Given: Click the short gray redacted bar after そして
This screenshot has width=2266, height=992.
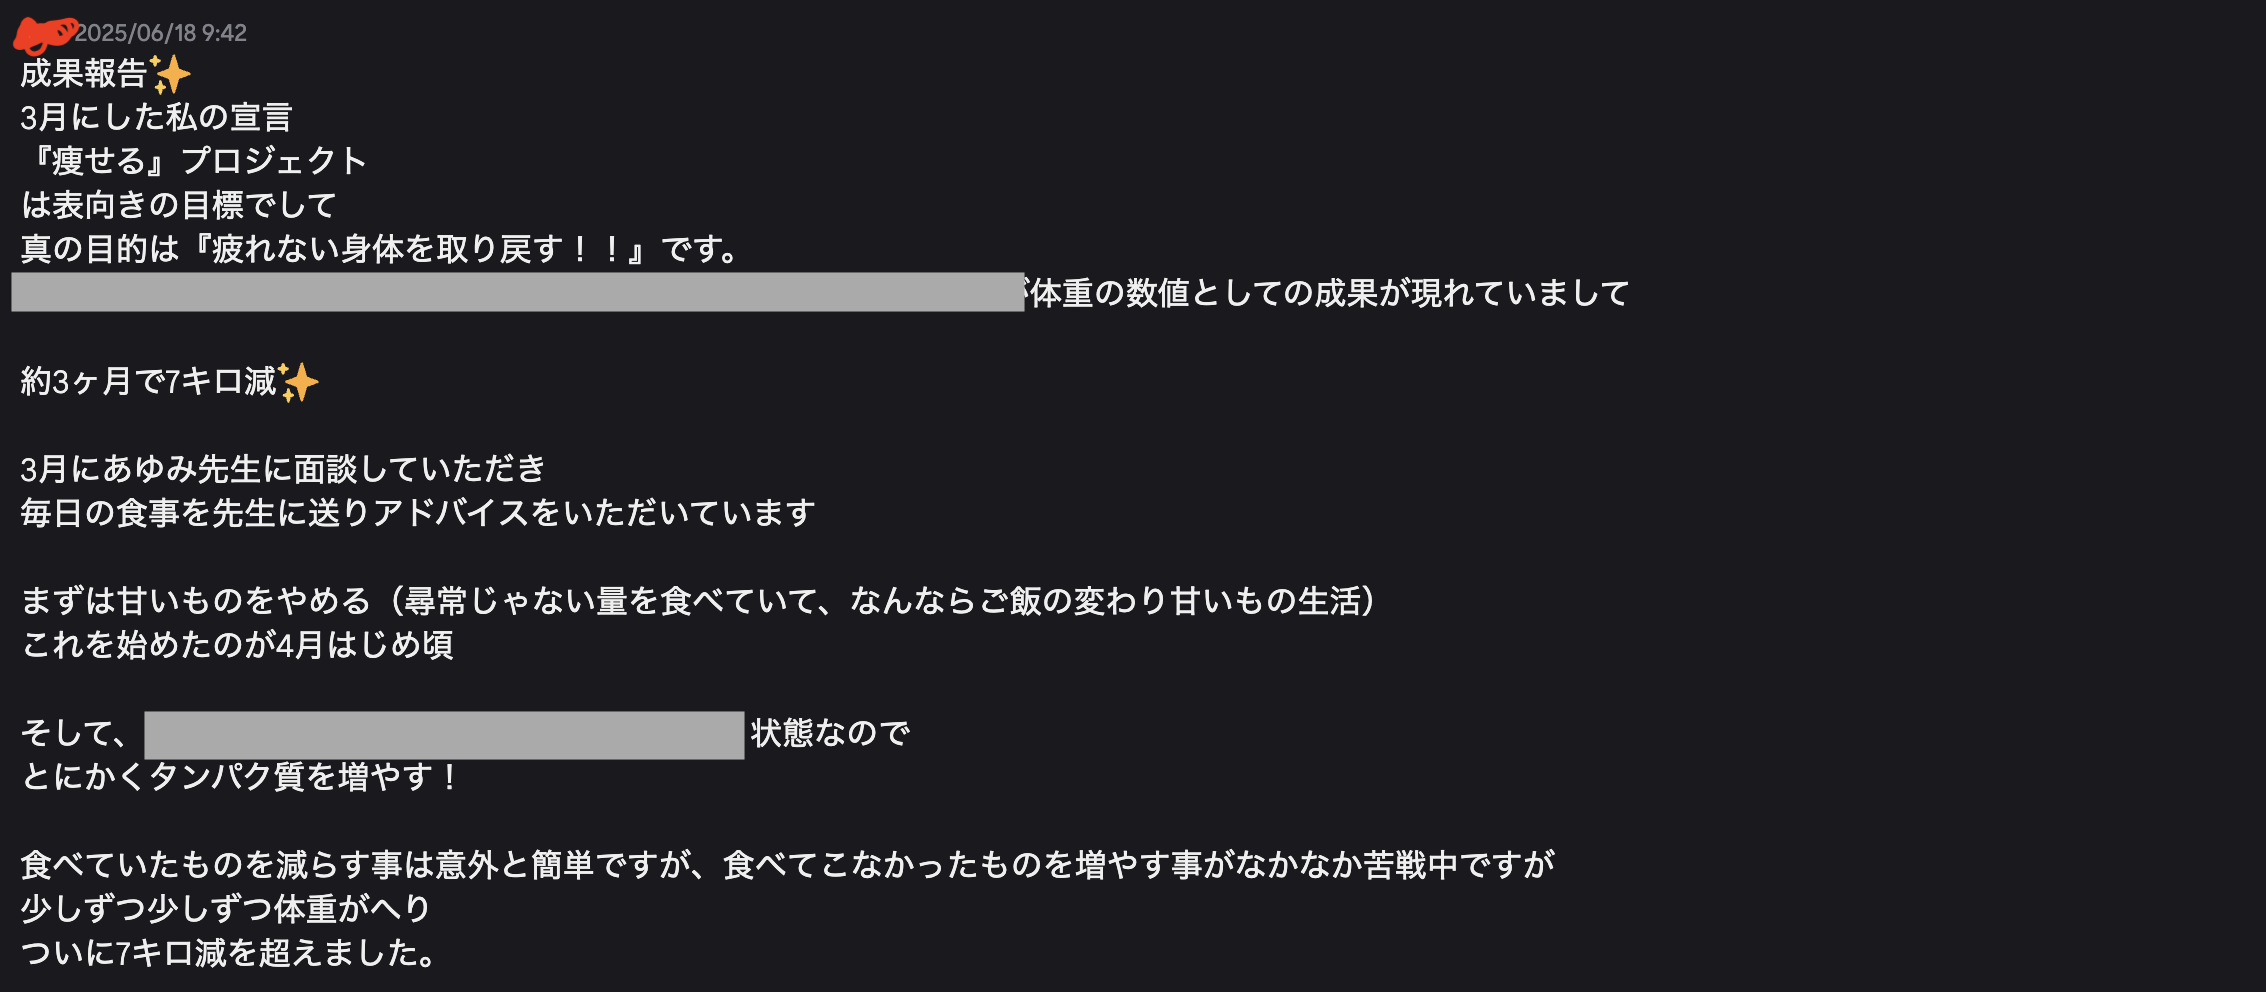Looking at the screenshot, I should 444,735.
